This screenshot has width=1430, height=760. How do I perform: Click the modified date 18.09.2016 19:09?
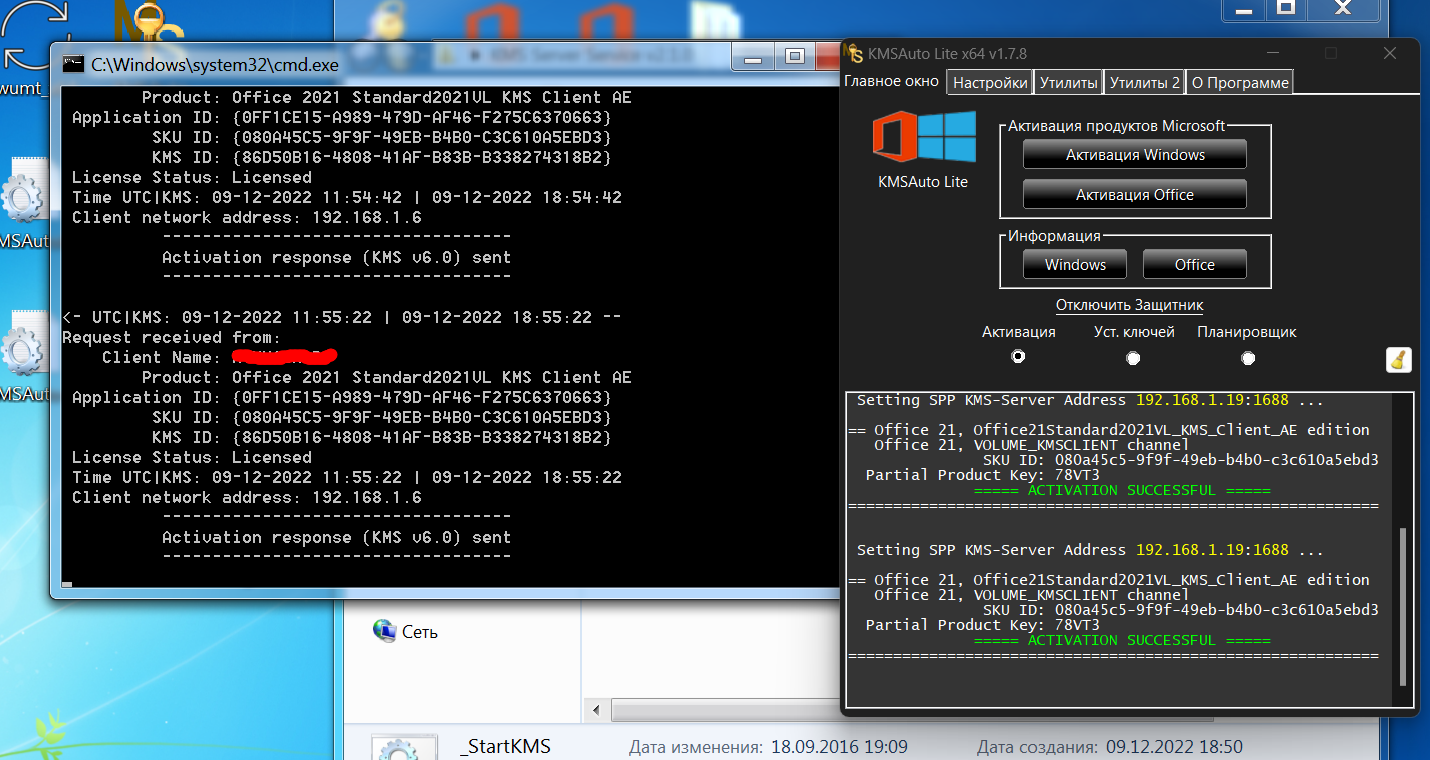pyautogui.click(x=838, y=747)
